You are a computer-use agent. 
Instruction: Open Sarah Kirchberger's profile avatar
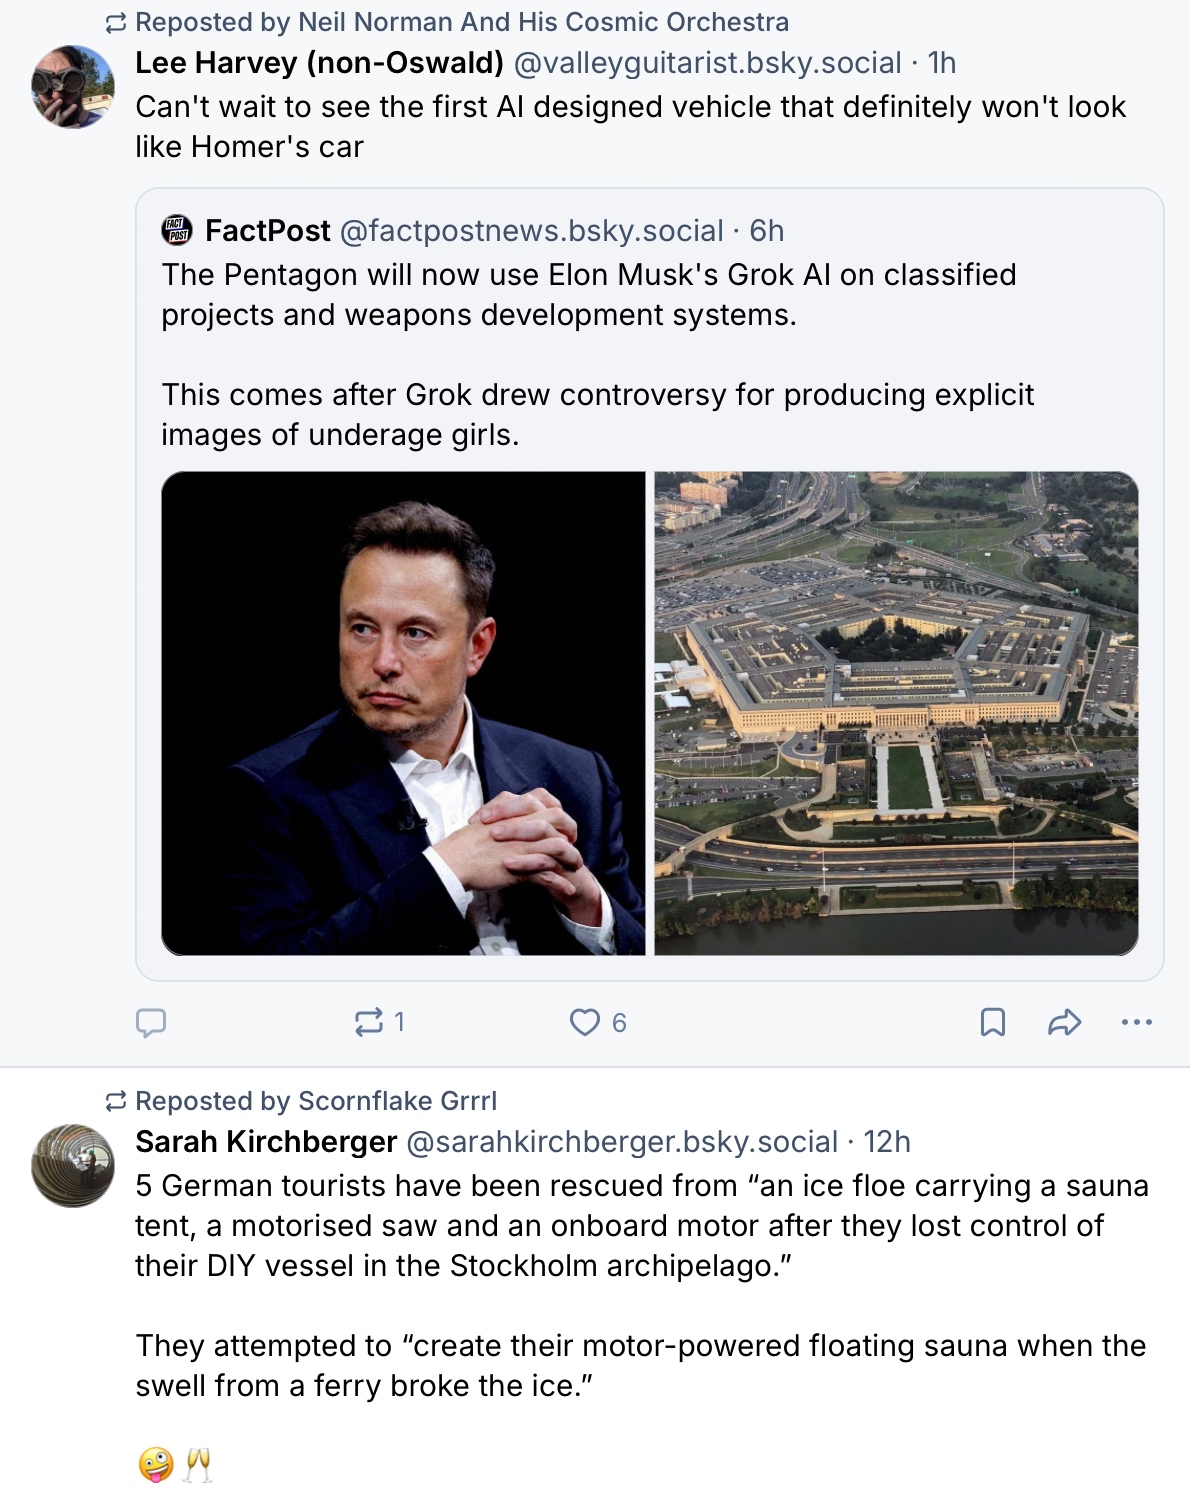pyautogui.click(x=73, y=1165)
